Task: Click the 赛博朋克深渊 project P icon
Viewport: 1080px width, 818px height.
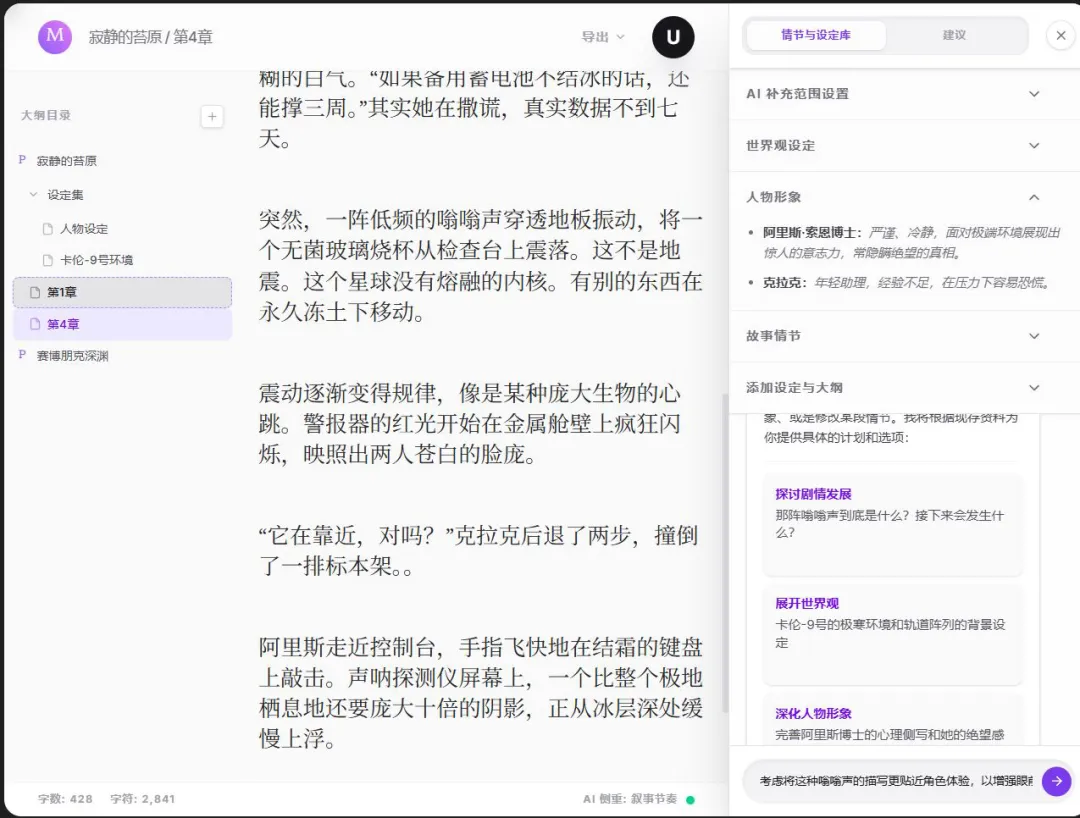Action: pyautogui.click(x=22, y=355)
